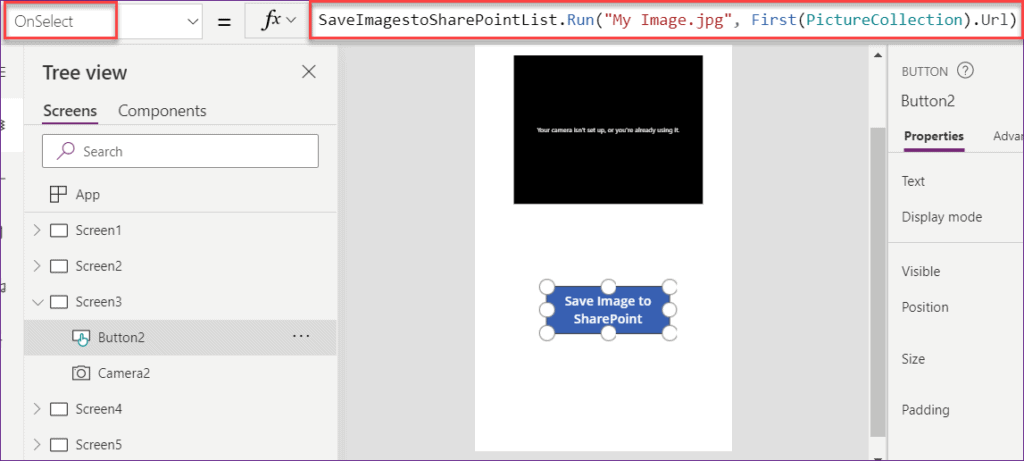Click the Save Image to SharePoint button
1024x461 pixels.
point(608,310)
